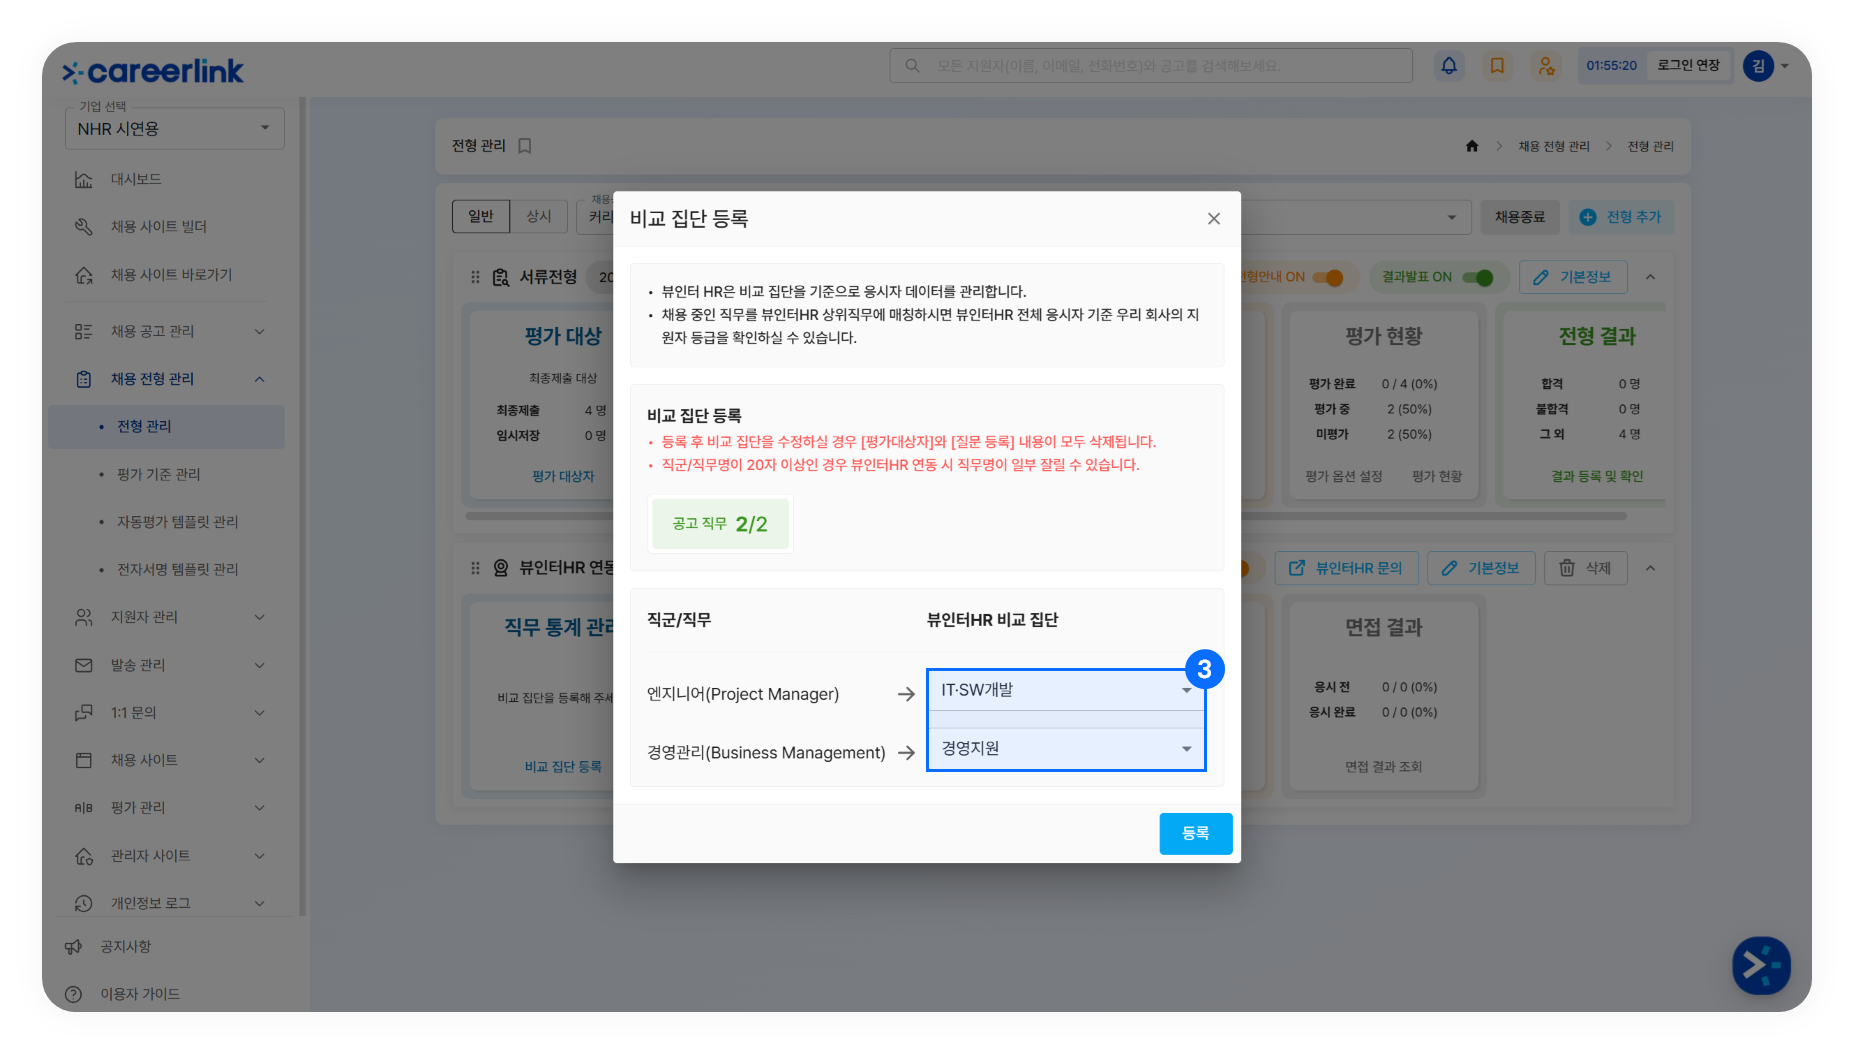Select the 전형 관리 submenu item
The height and width of the screenshot is (1054, 1854).
click(x=166, y=427)
